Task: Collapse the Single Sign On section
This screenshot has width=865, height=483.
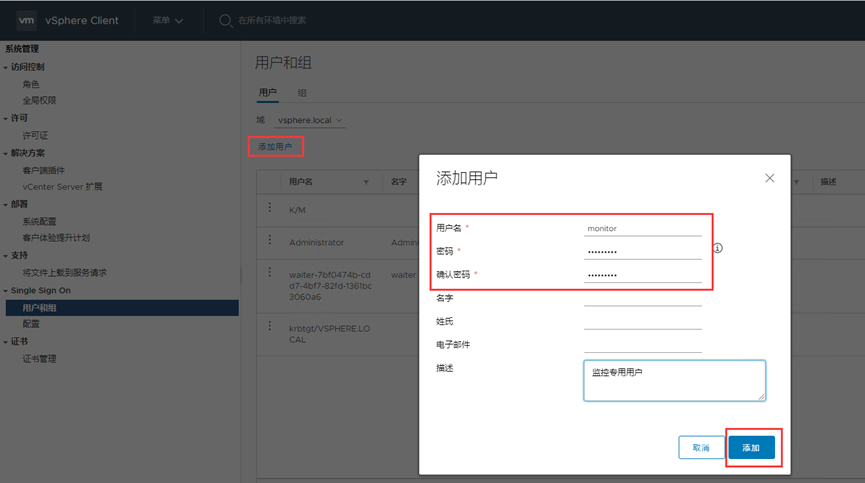Action: 6,291
